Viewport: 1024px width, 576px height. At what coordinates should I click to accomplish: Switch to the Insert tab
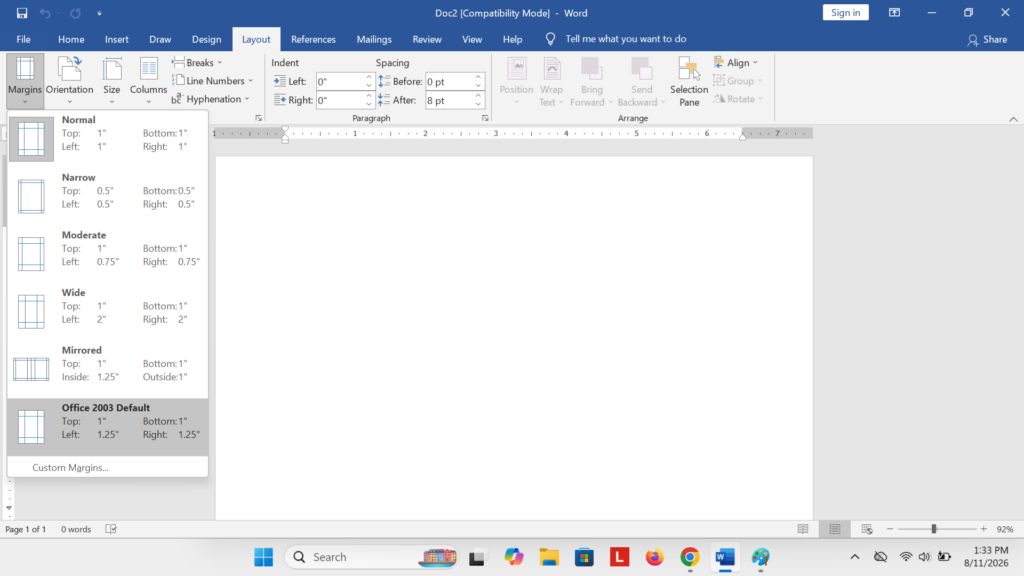click(x=116, y=39)
